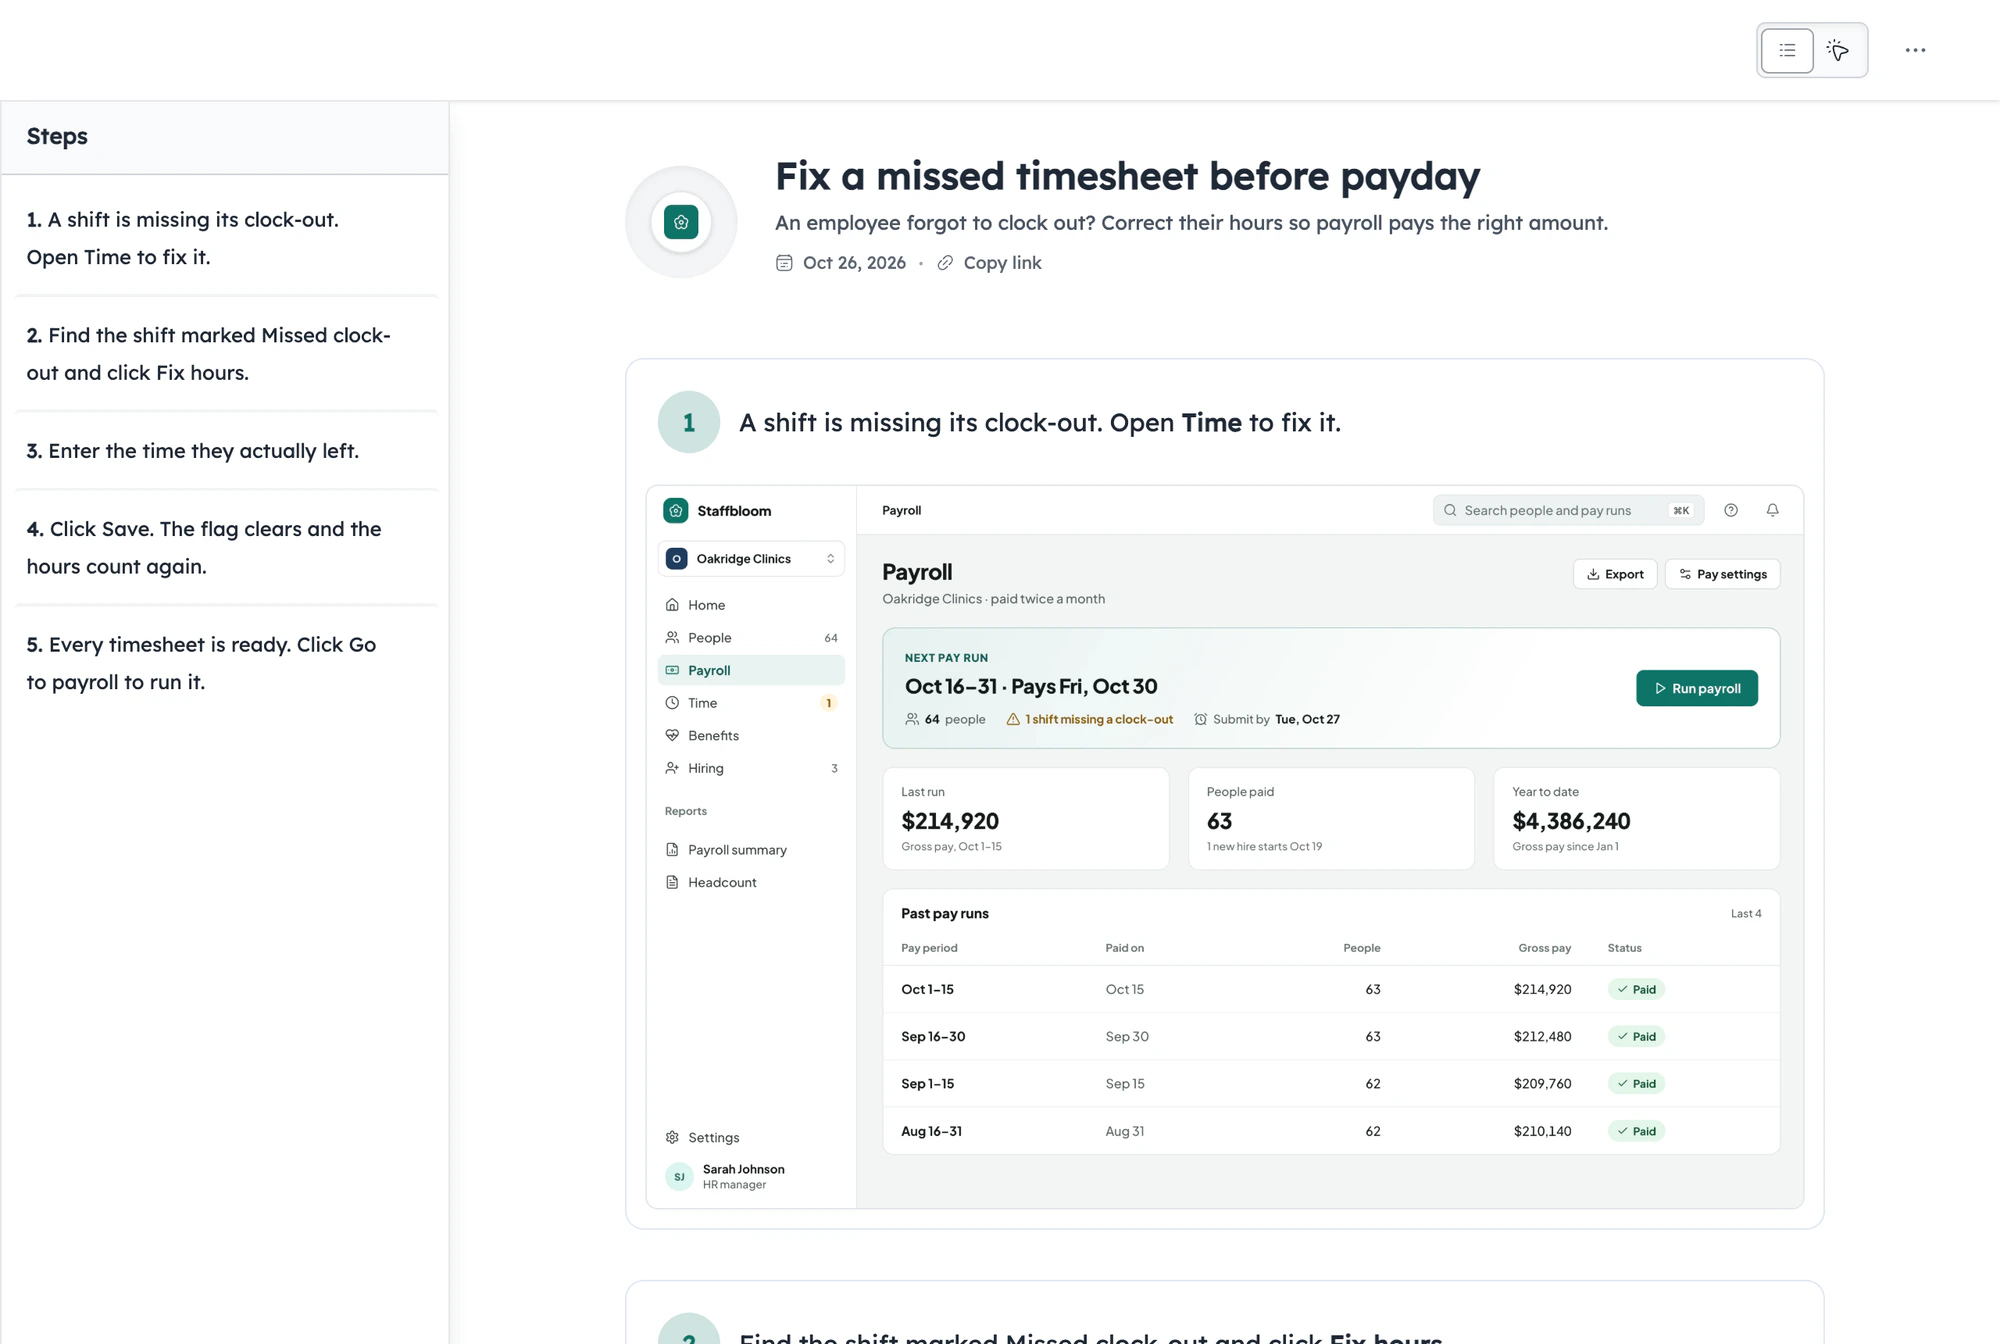Open the Payroll summary report
This screenshot has height=1344, width=2000.
751,850
